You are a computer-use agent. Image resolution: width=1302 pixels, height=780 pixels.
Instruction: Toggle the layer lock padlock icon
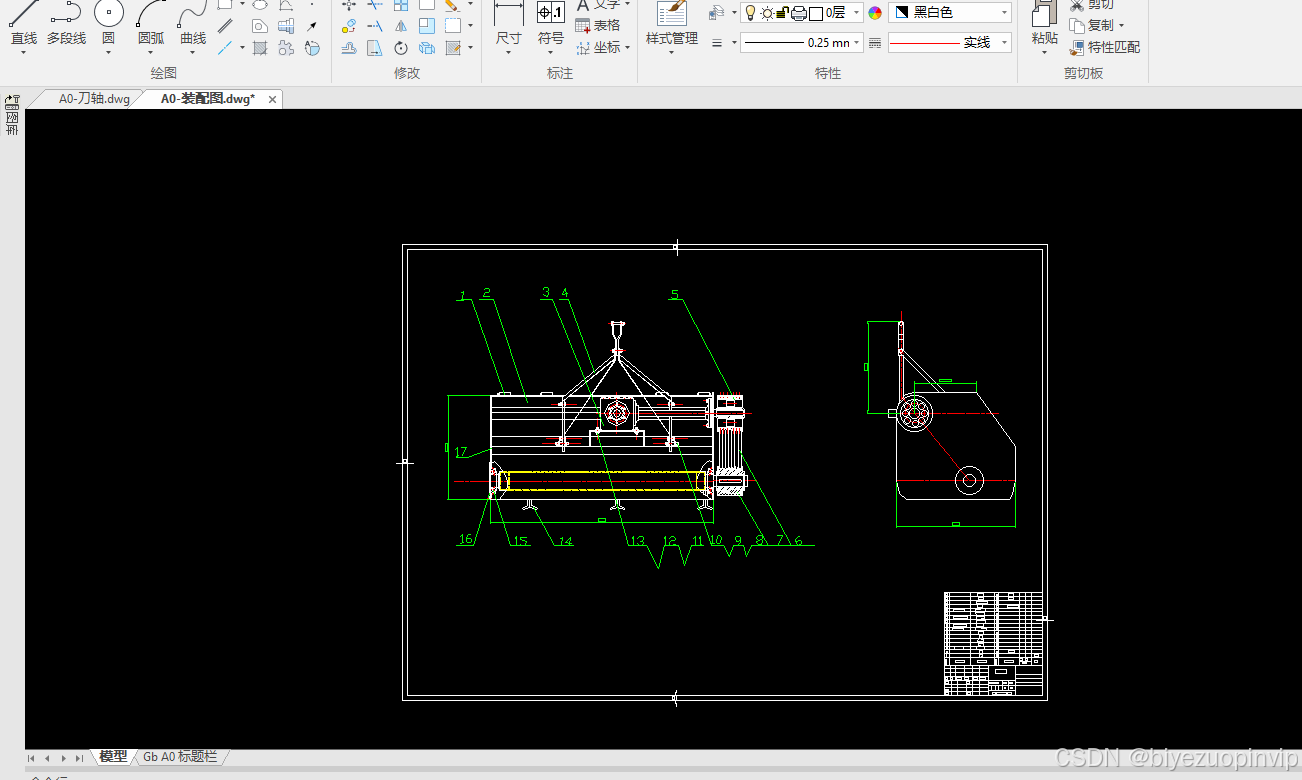pyautogui.click(x=783, y=13)
